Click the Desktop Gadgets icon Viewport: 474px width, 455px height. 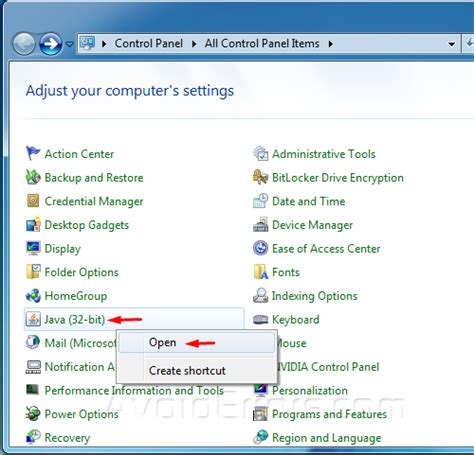[x=33, y=224]
